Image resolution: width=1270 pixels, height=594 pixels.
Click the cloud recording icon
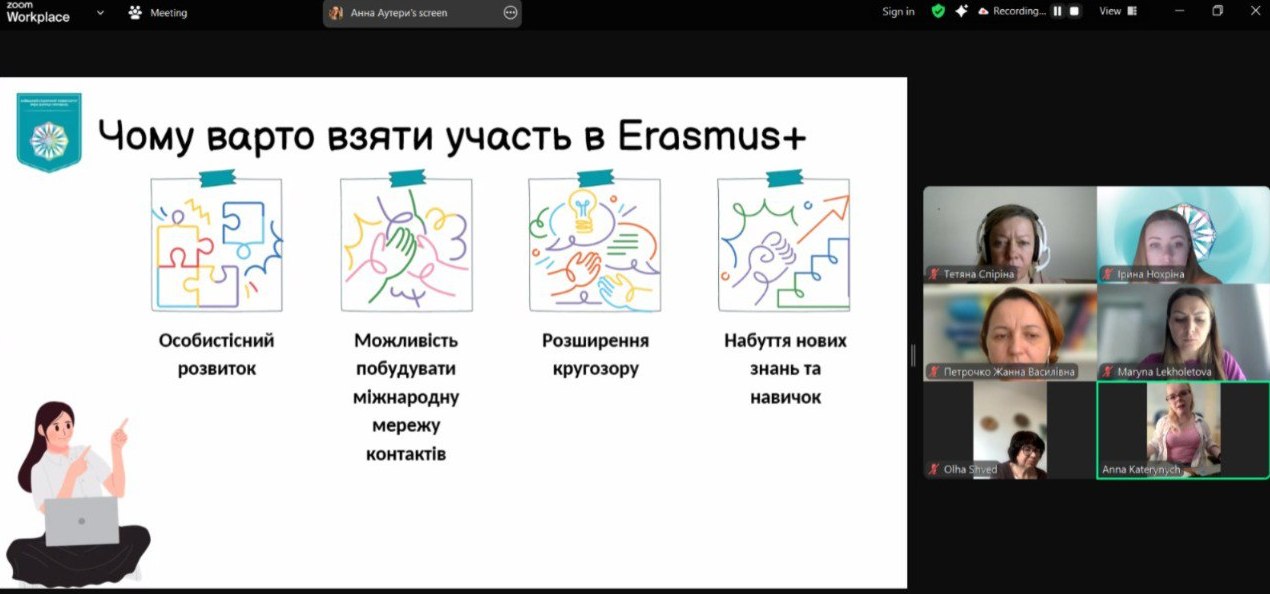tap(983, 11)
